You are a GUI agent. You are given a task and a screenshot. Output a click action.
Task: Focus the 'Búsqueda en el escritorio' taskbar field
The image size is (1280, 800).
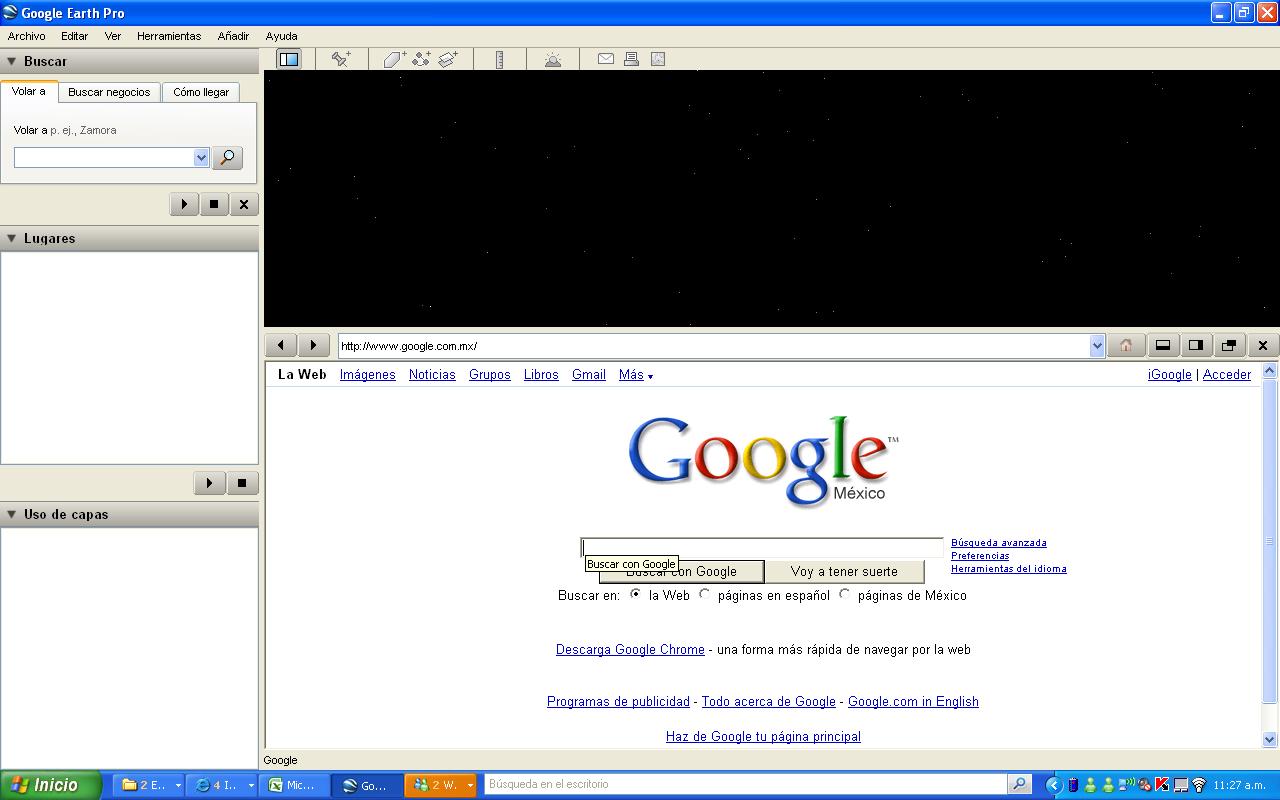click(x=746, y=785)
